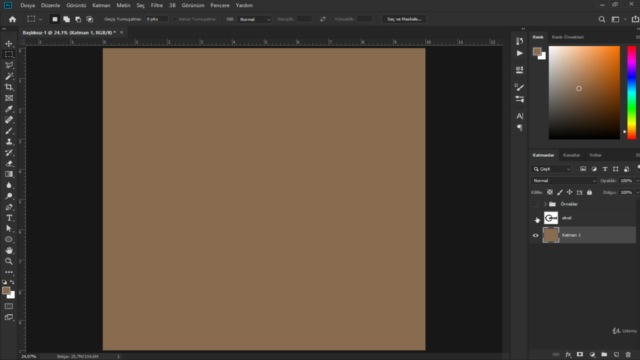Open the Edit Toolbar three-dots menu

click(x=9, y=272)
